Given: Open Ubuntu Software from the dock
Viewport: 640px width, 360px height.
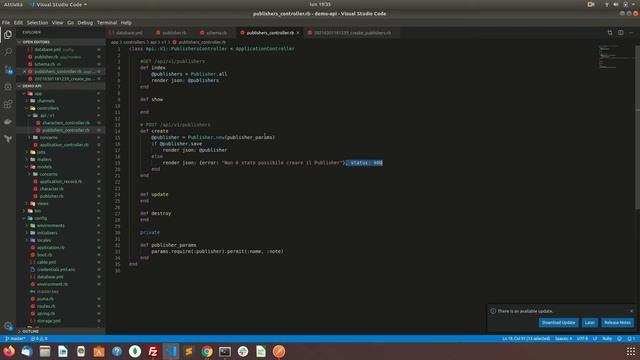Looking at the screenshot, I should pyautogui.click(x=99, y=351).
